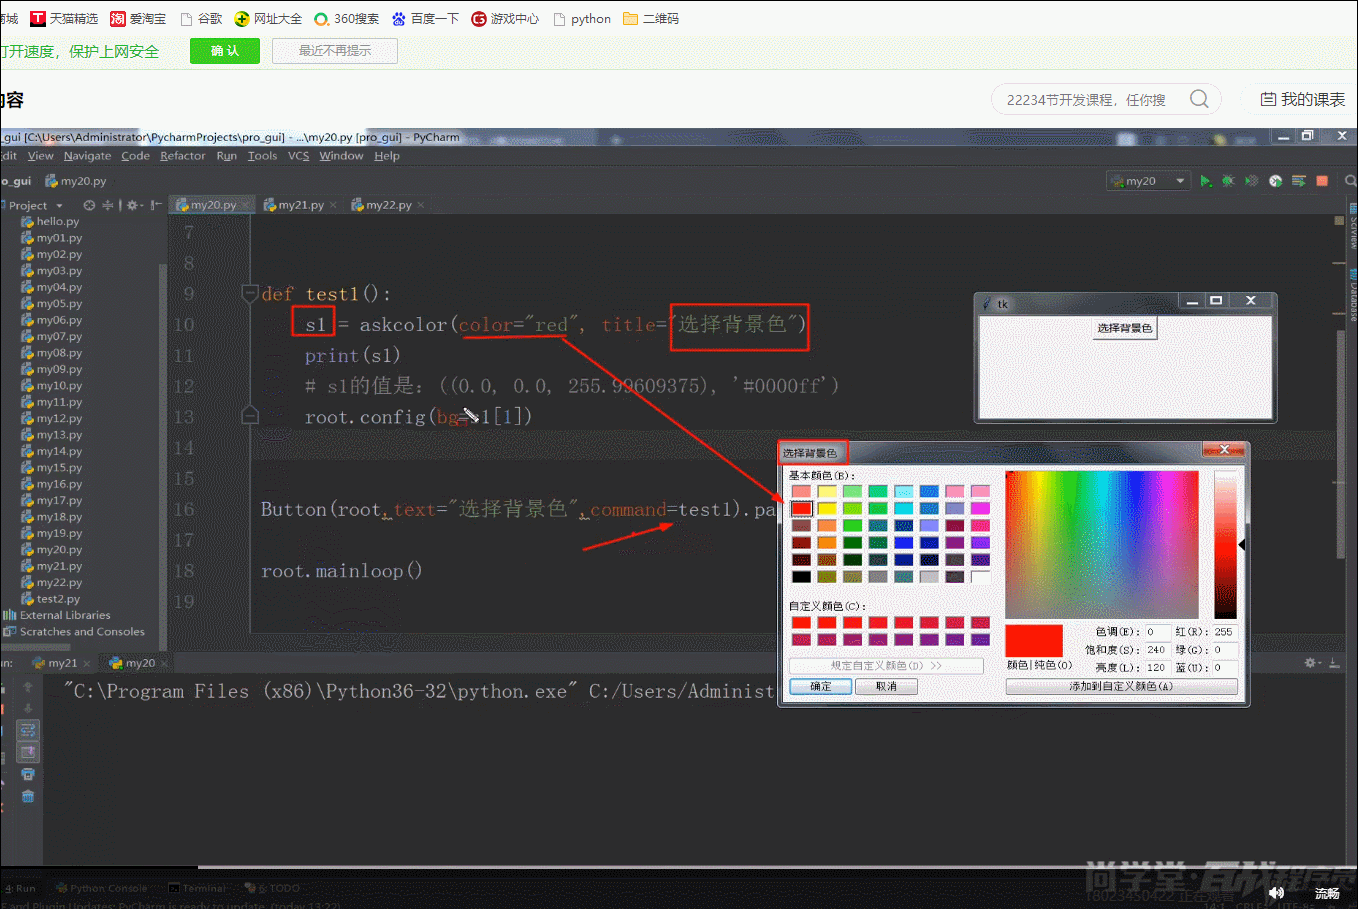Viewport: 1358px width, 909px height.
Task: Run the my20 configuration with the green play icon
Action: coord(1205,181)
